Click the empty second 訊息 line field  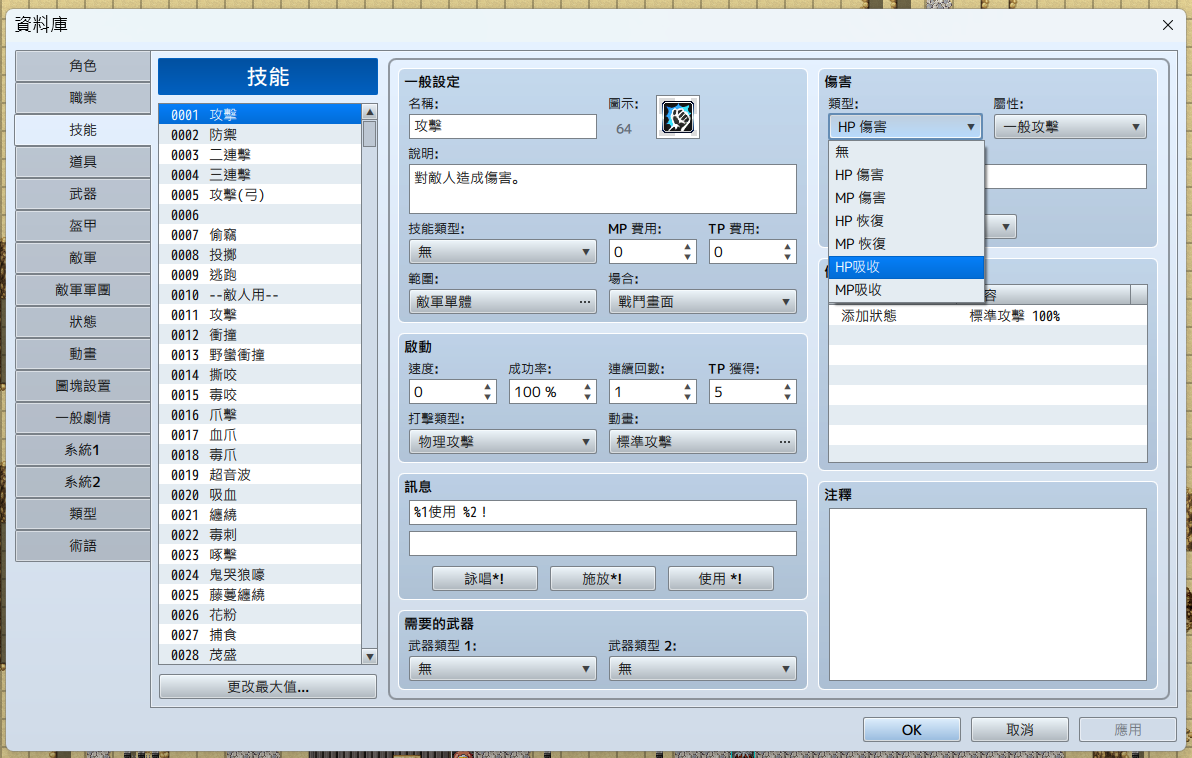(602, 544)
